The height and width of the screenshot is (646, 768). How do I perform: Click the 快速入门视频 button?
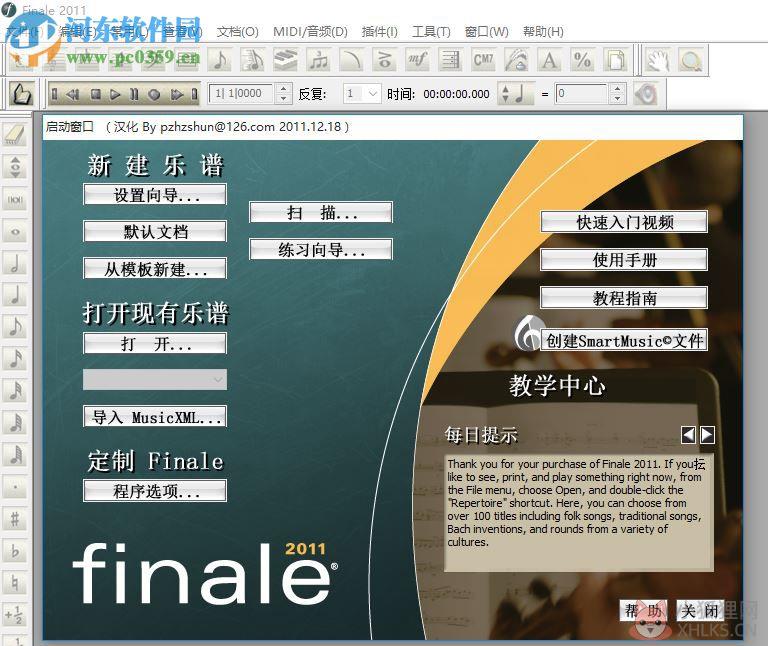coord(624,222)
